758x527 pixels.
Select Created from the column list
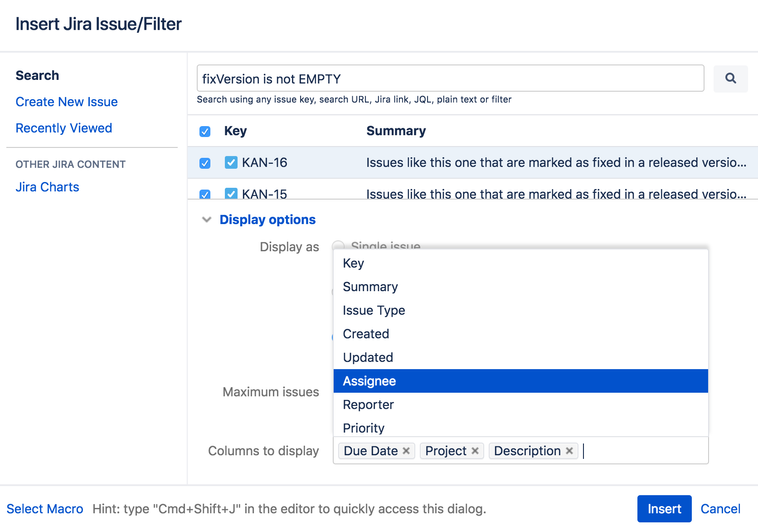(521, 334)
